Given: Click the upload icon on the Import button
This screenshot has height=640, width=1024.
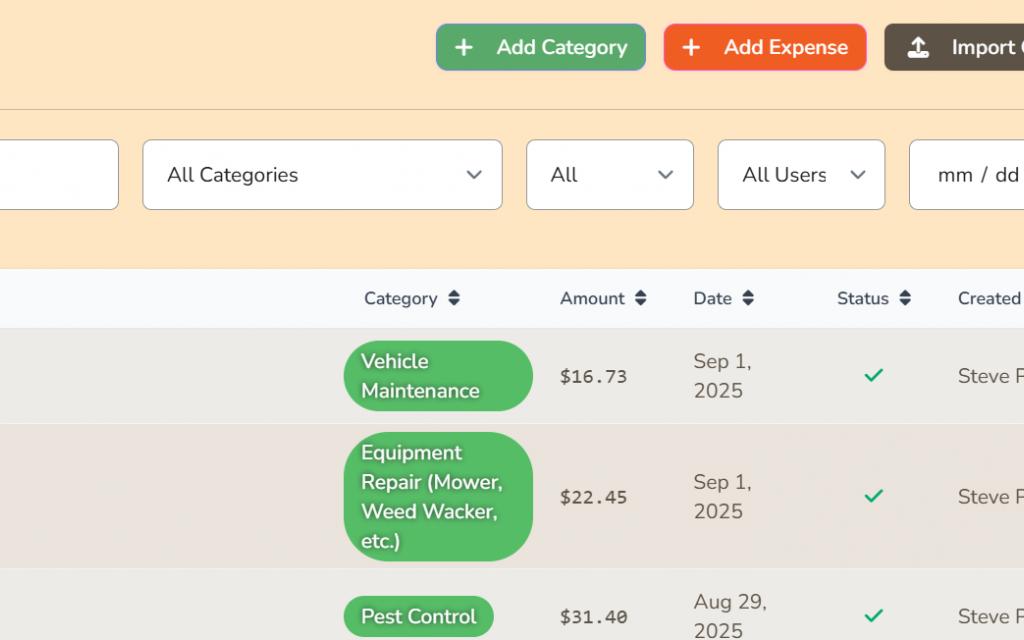Looking at the screenshot, I should point(920,46).
